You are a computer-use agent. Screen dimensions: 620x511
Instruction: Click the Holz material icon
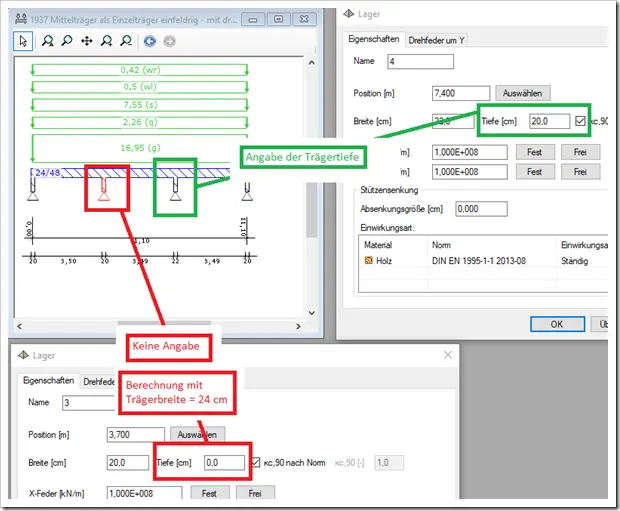tap(369, 260)
